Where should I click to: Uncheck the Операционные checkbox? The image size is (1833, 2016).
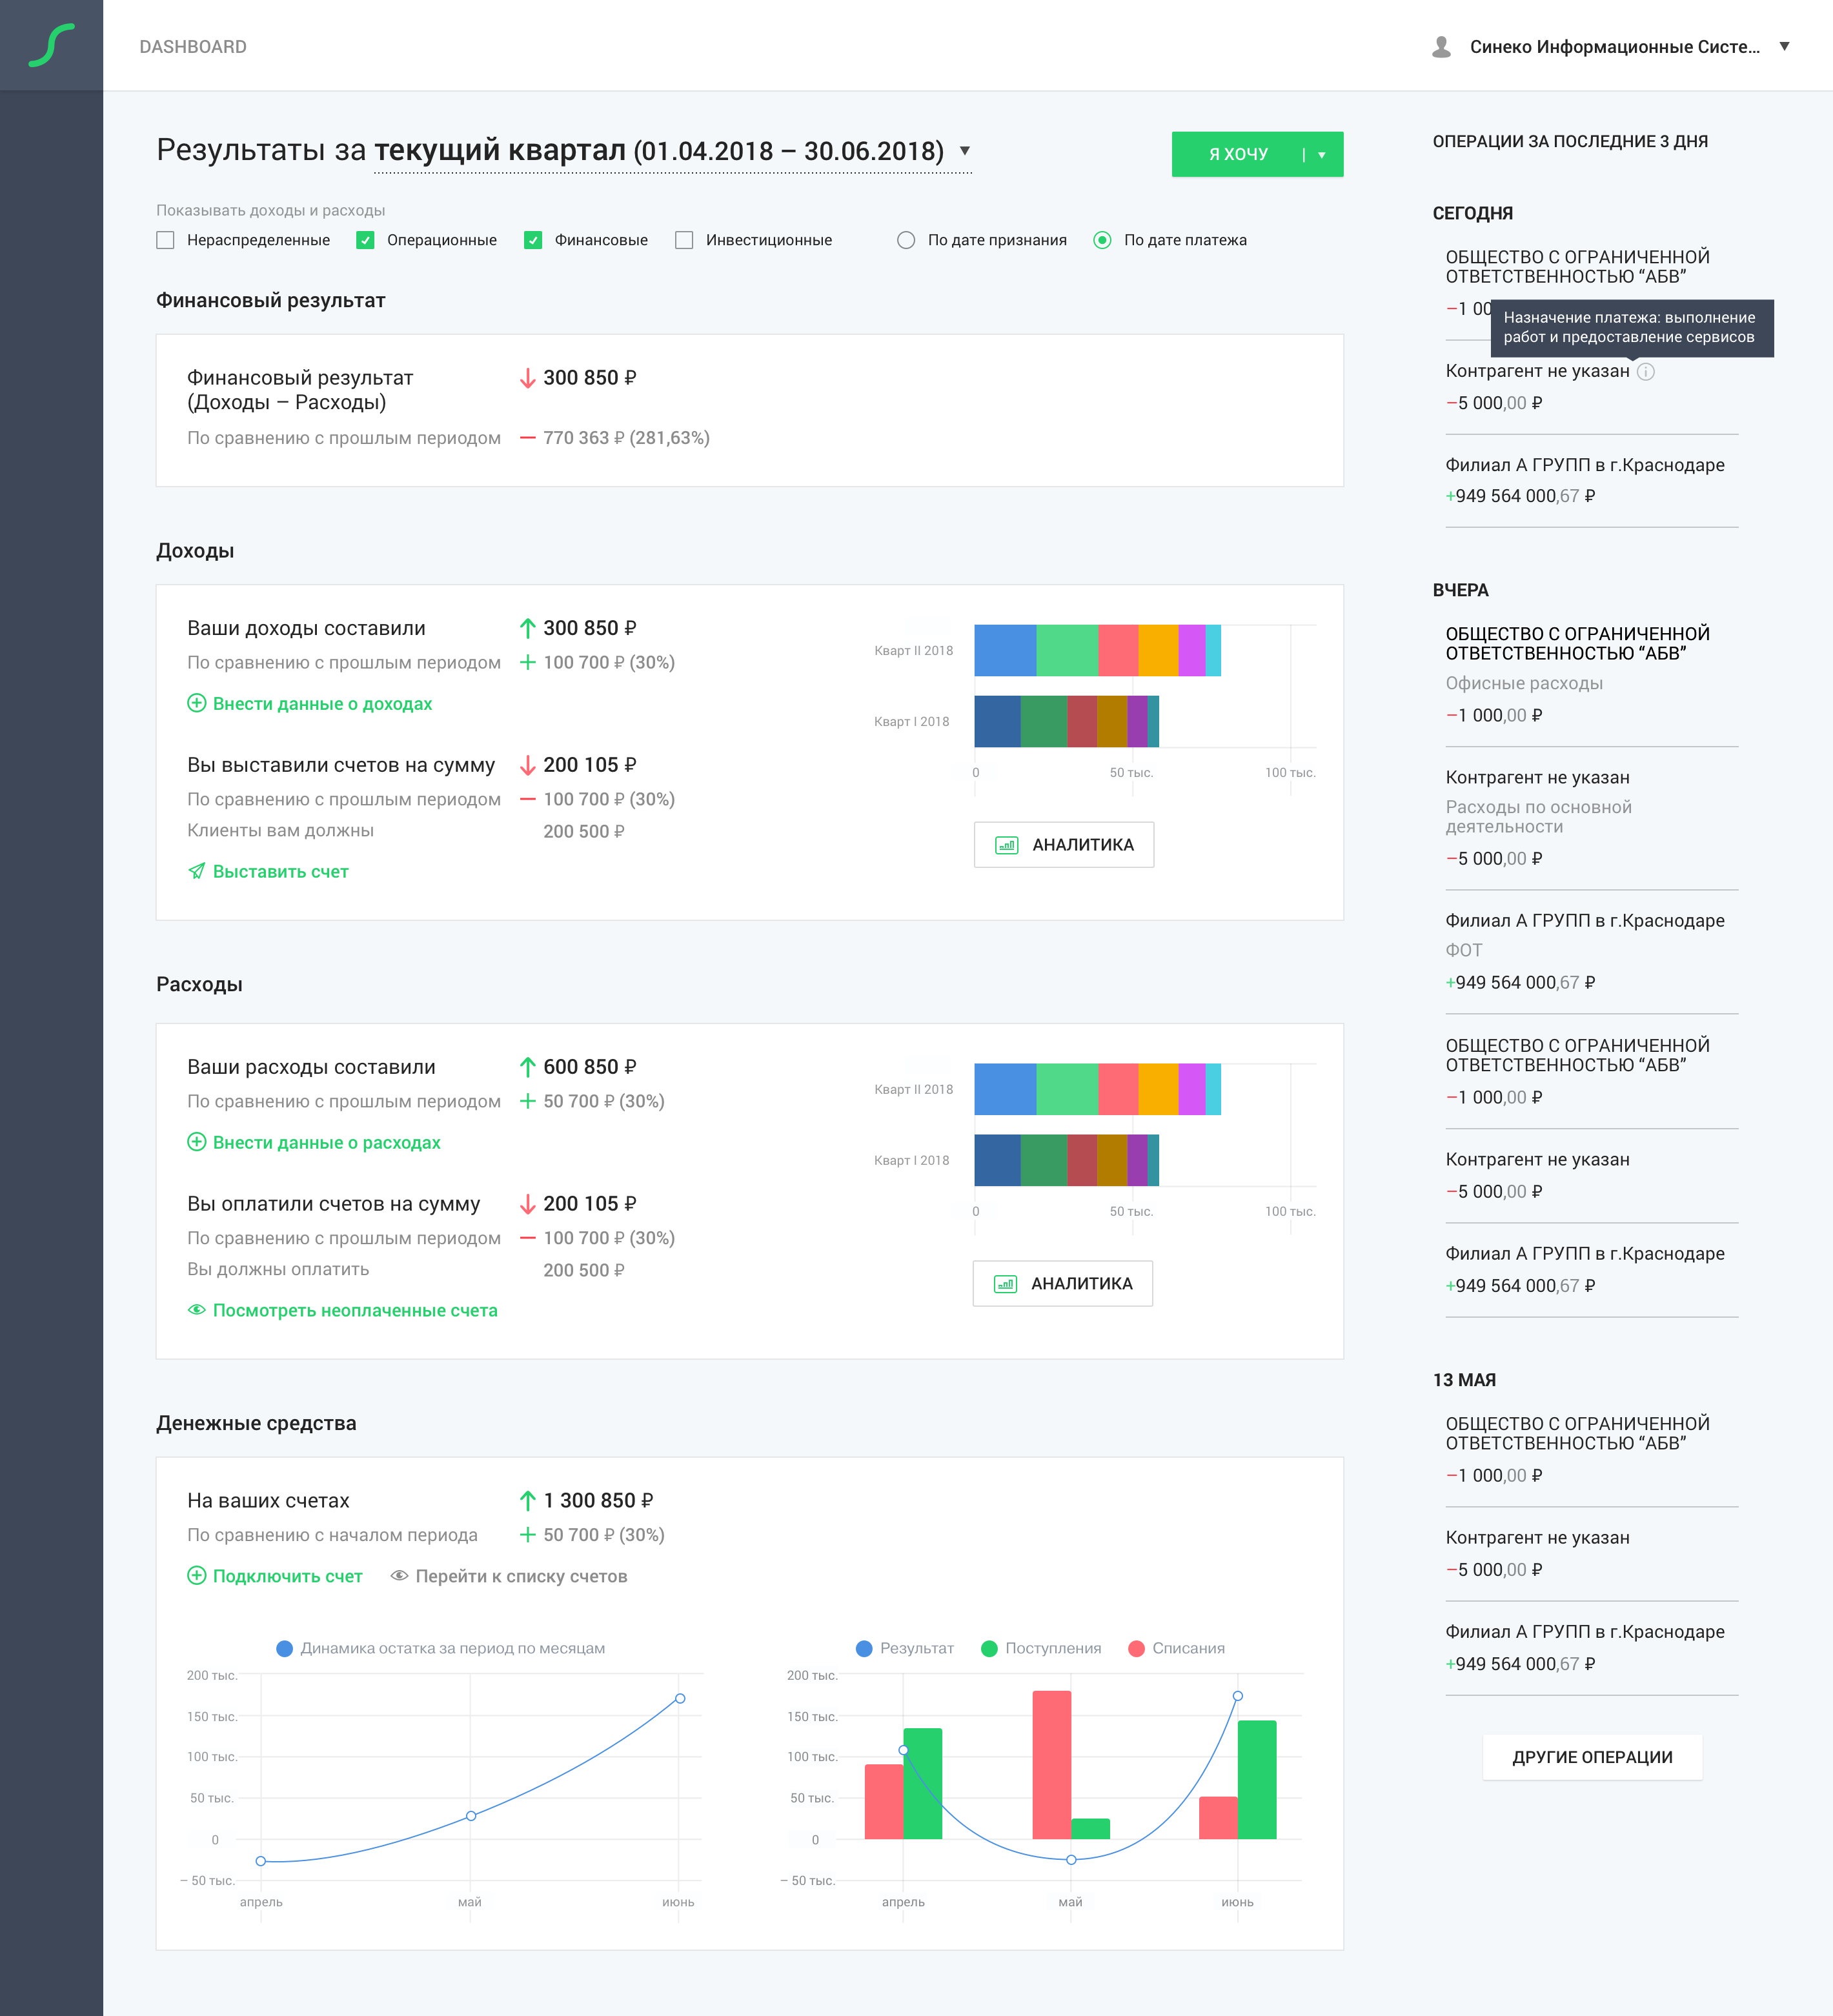(366, 240)
